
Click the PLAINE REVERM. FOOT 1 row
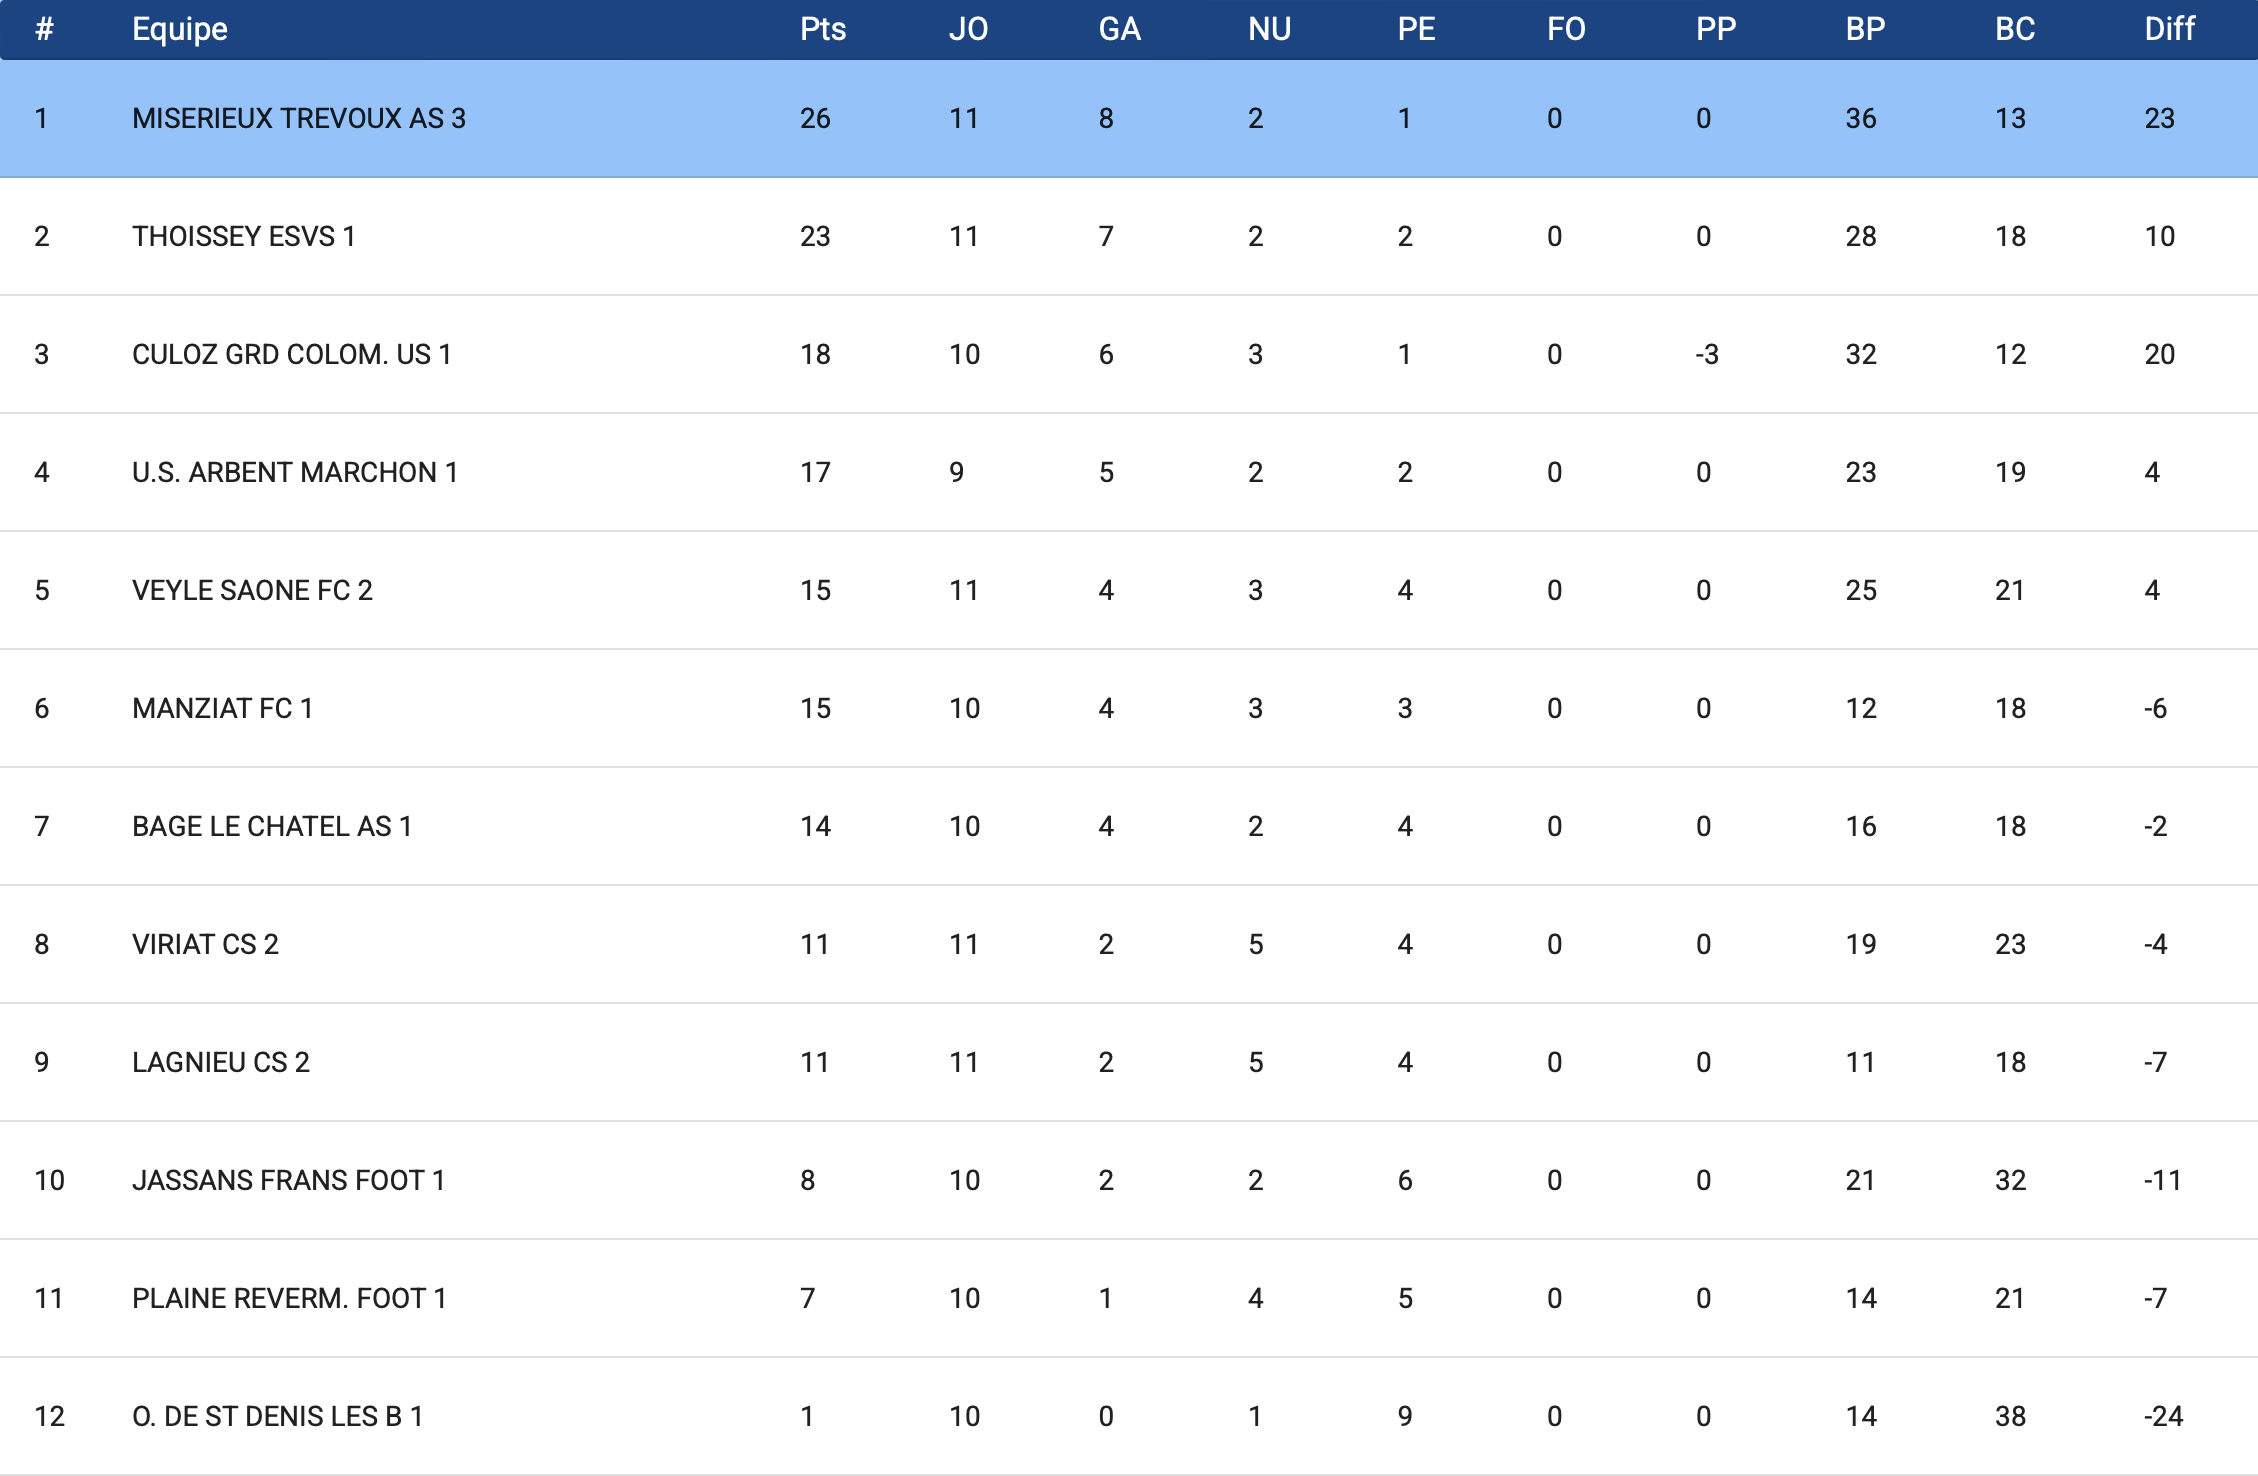point(289,1299)
